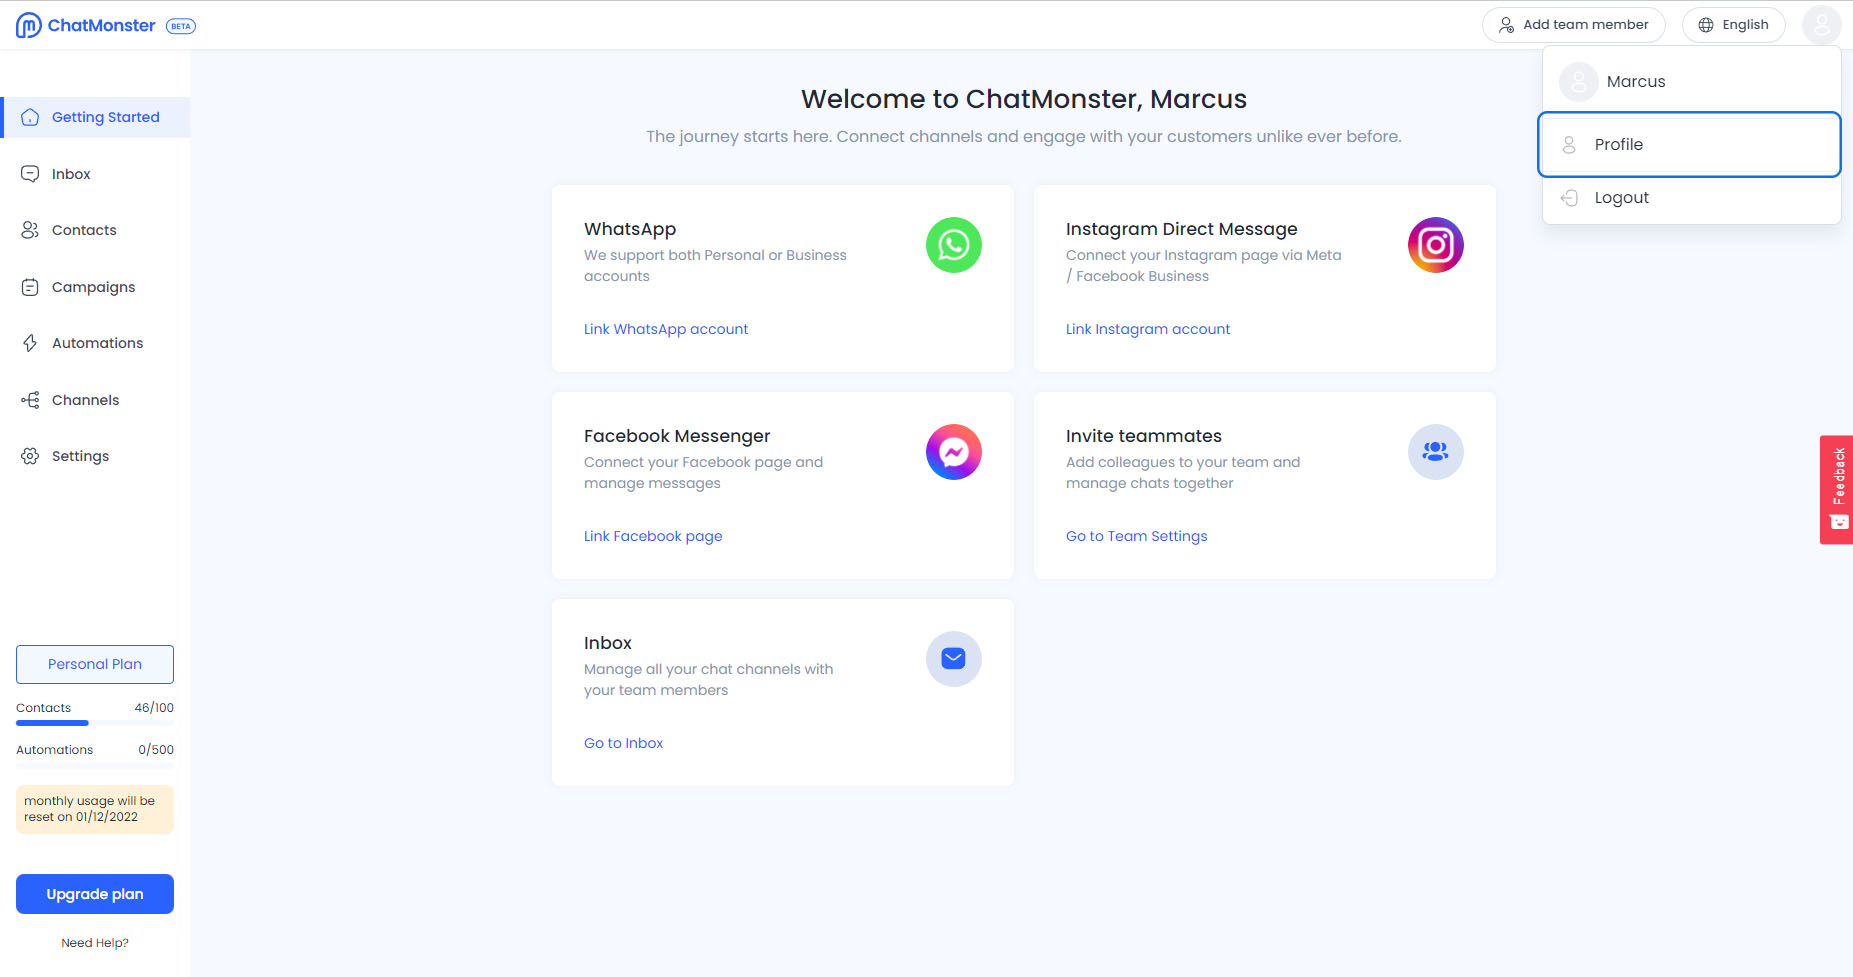Screen dimensions: 1853x977
Task: Click the WhatsApp card title
Action: click(x=630, y=229)
